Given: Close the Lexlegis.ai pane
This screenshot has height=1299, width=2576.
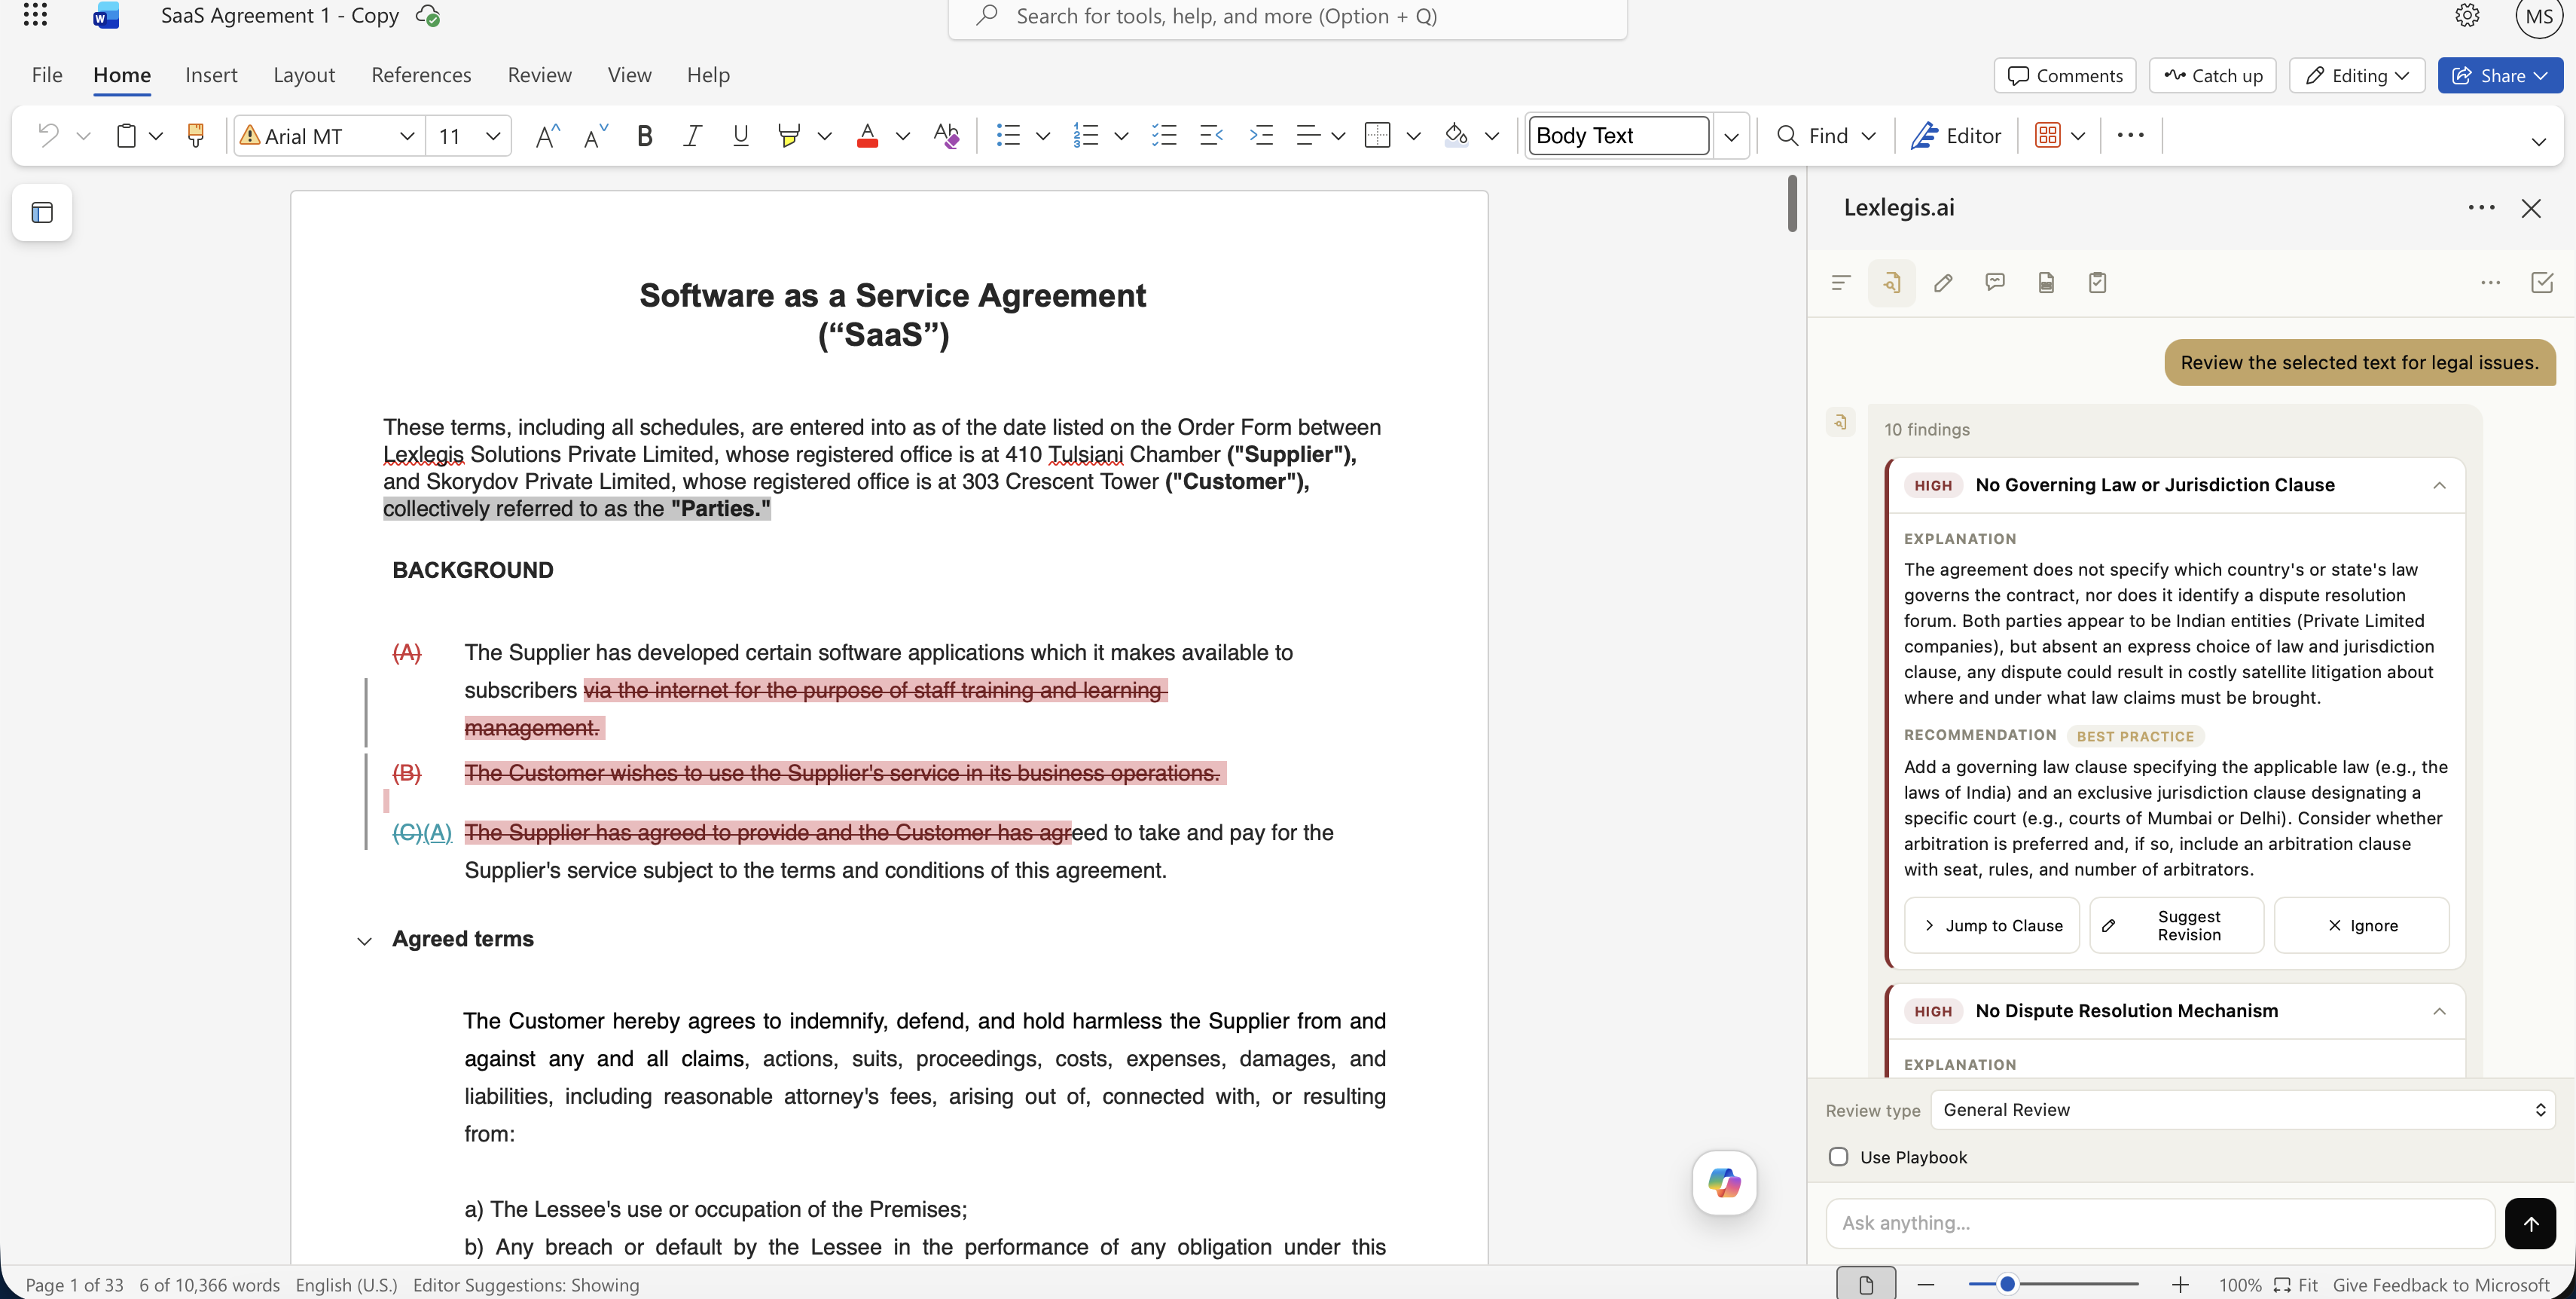Looking at the screenshot, I should pos(2531,208).
